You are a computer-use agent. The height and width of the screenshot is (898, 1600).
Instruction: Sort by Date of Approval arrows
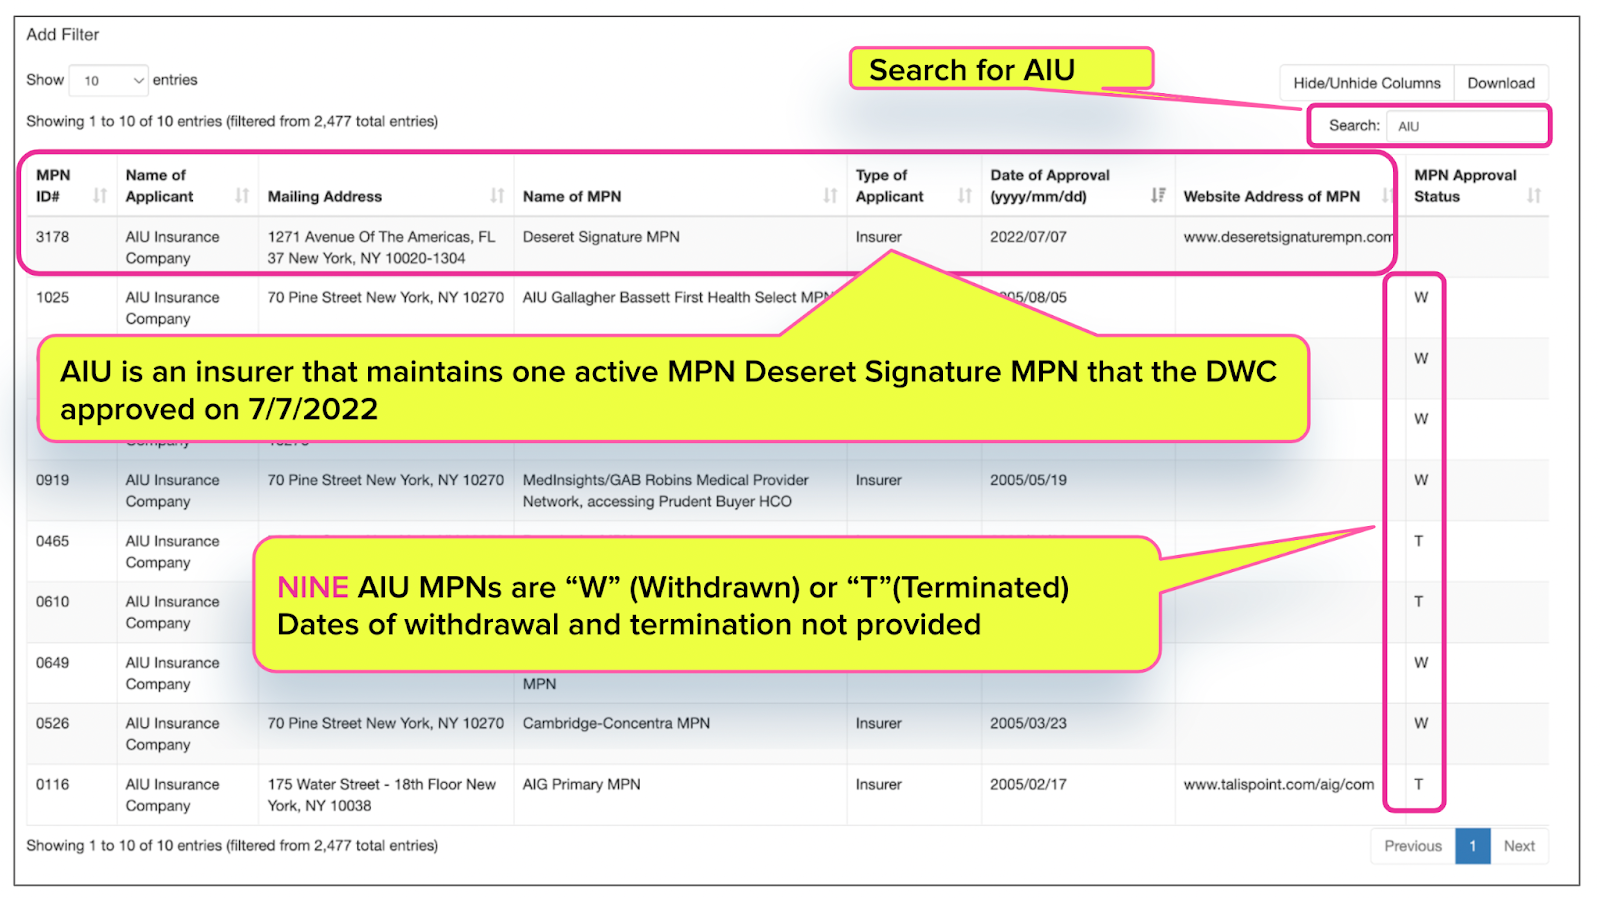pyautogui.click(x=1158, y=196)
